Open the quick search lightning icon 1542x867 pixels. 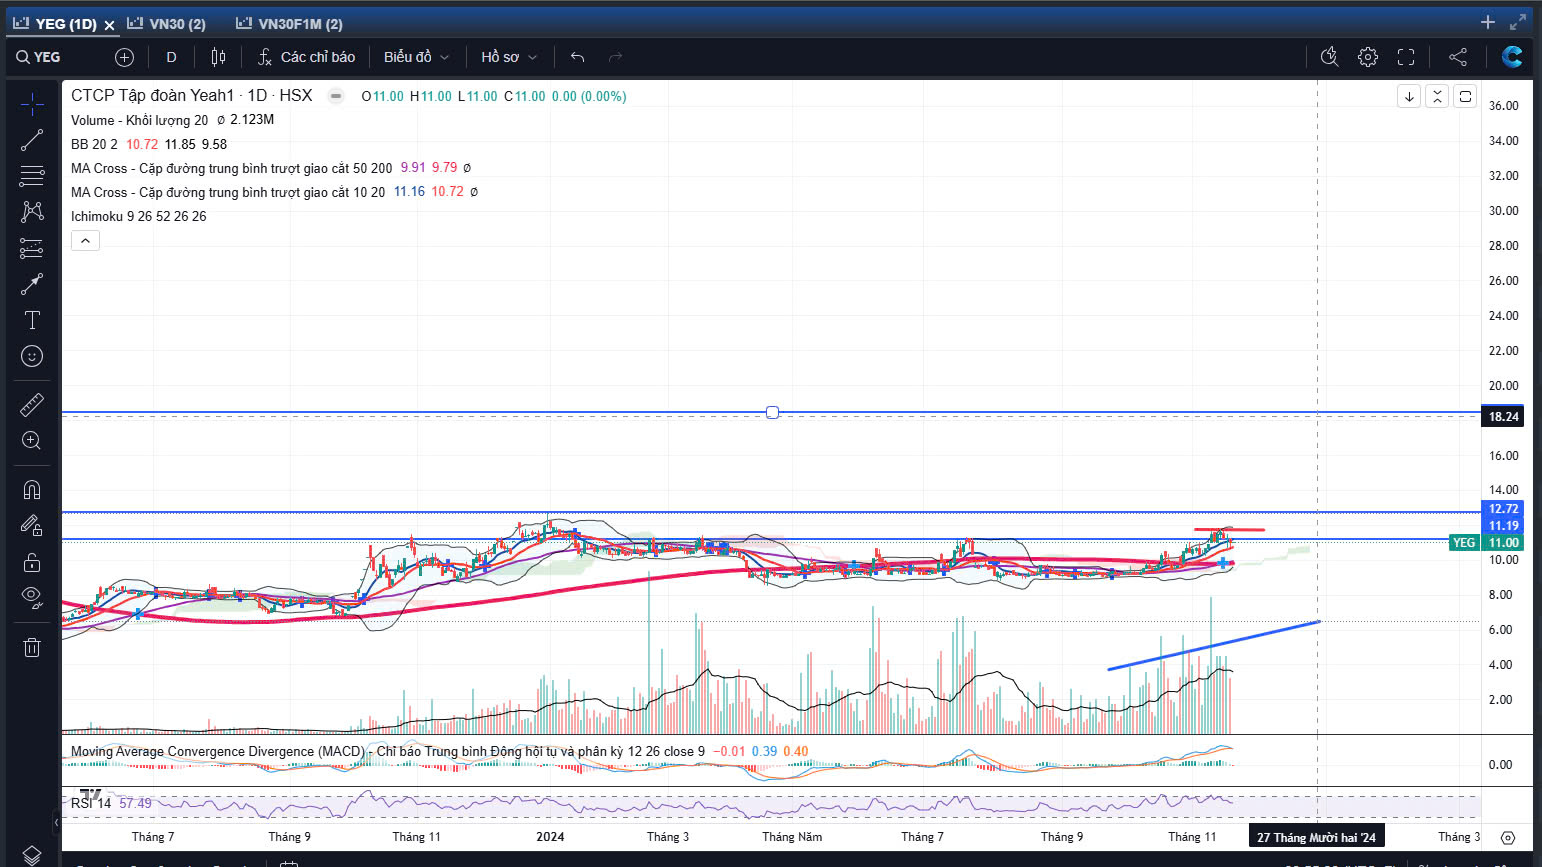point(1329,57)
